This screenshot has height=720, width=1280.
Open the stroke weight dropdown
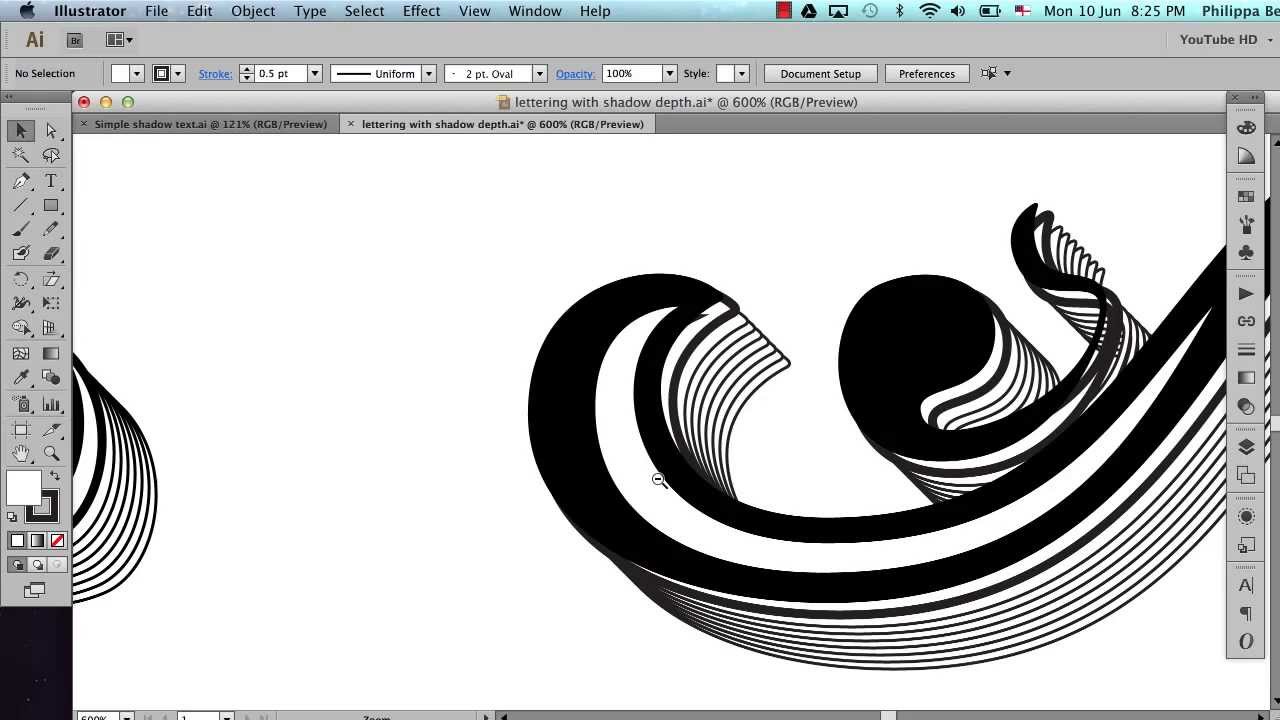(314, 74)
